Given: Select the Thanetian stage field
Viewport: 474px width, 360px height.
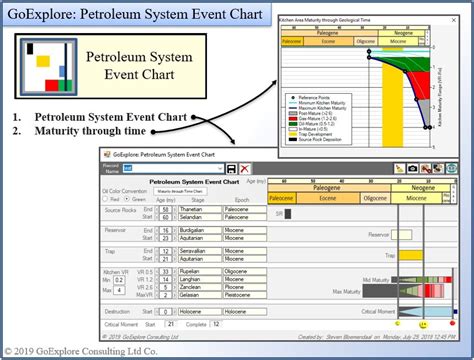Looking at the screenshot, I should 200,209.
